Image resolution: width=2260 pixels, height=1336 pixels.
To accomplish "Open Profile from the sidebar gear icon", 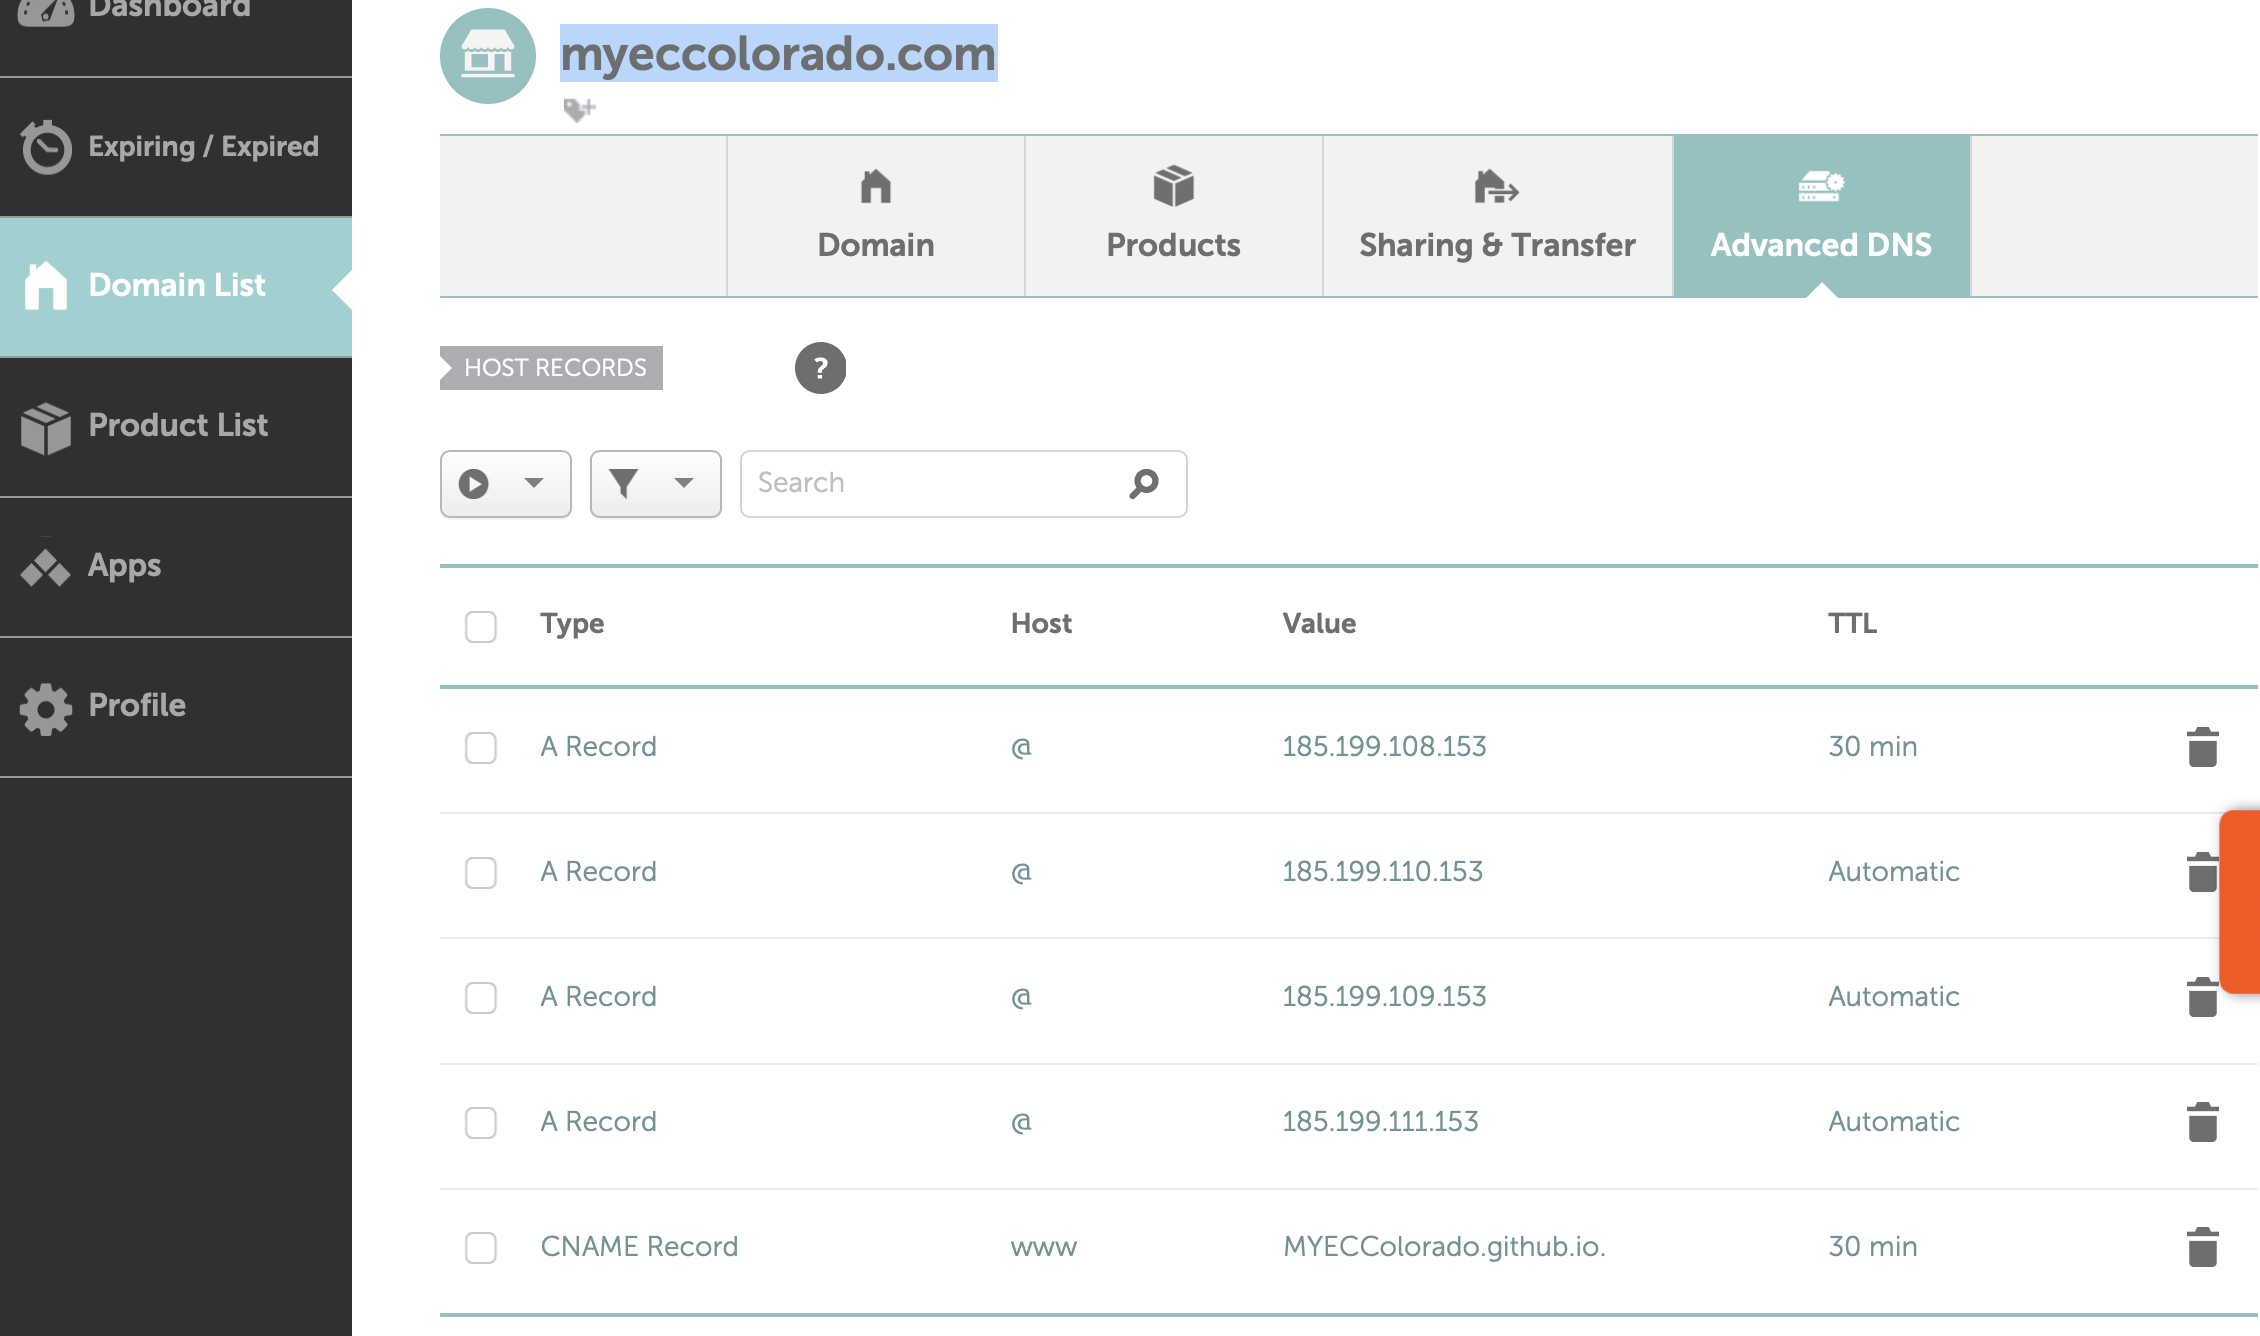I will pos(46,708).
